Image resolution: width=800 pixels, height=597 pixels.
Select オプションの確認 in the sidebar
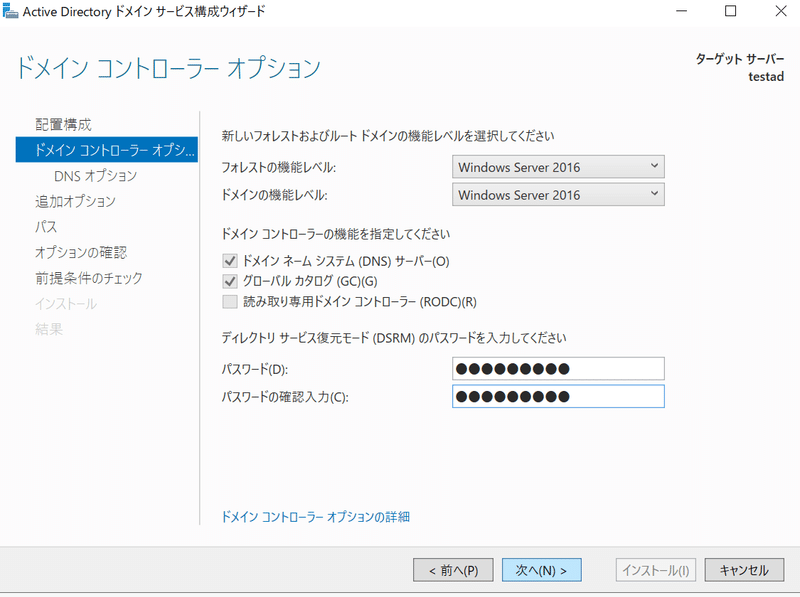pos(81,252)
